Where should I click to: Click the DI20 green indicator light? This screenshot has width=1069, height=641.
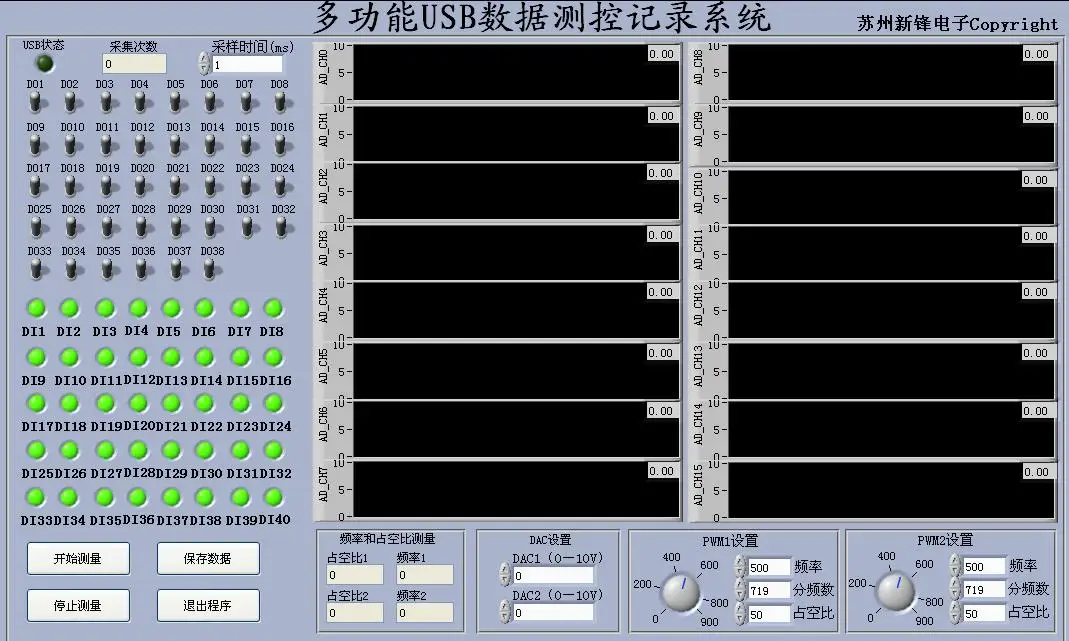(x=138, y=403)
